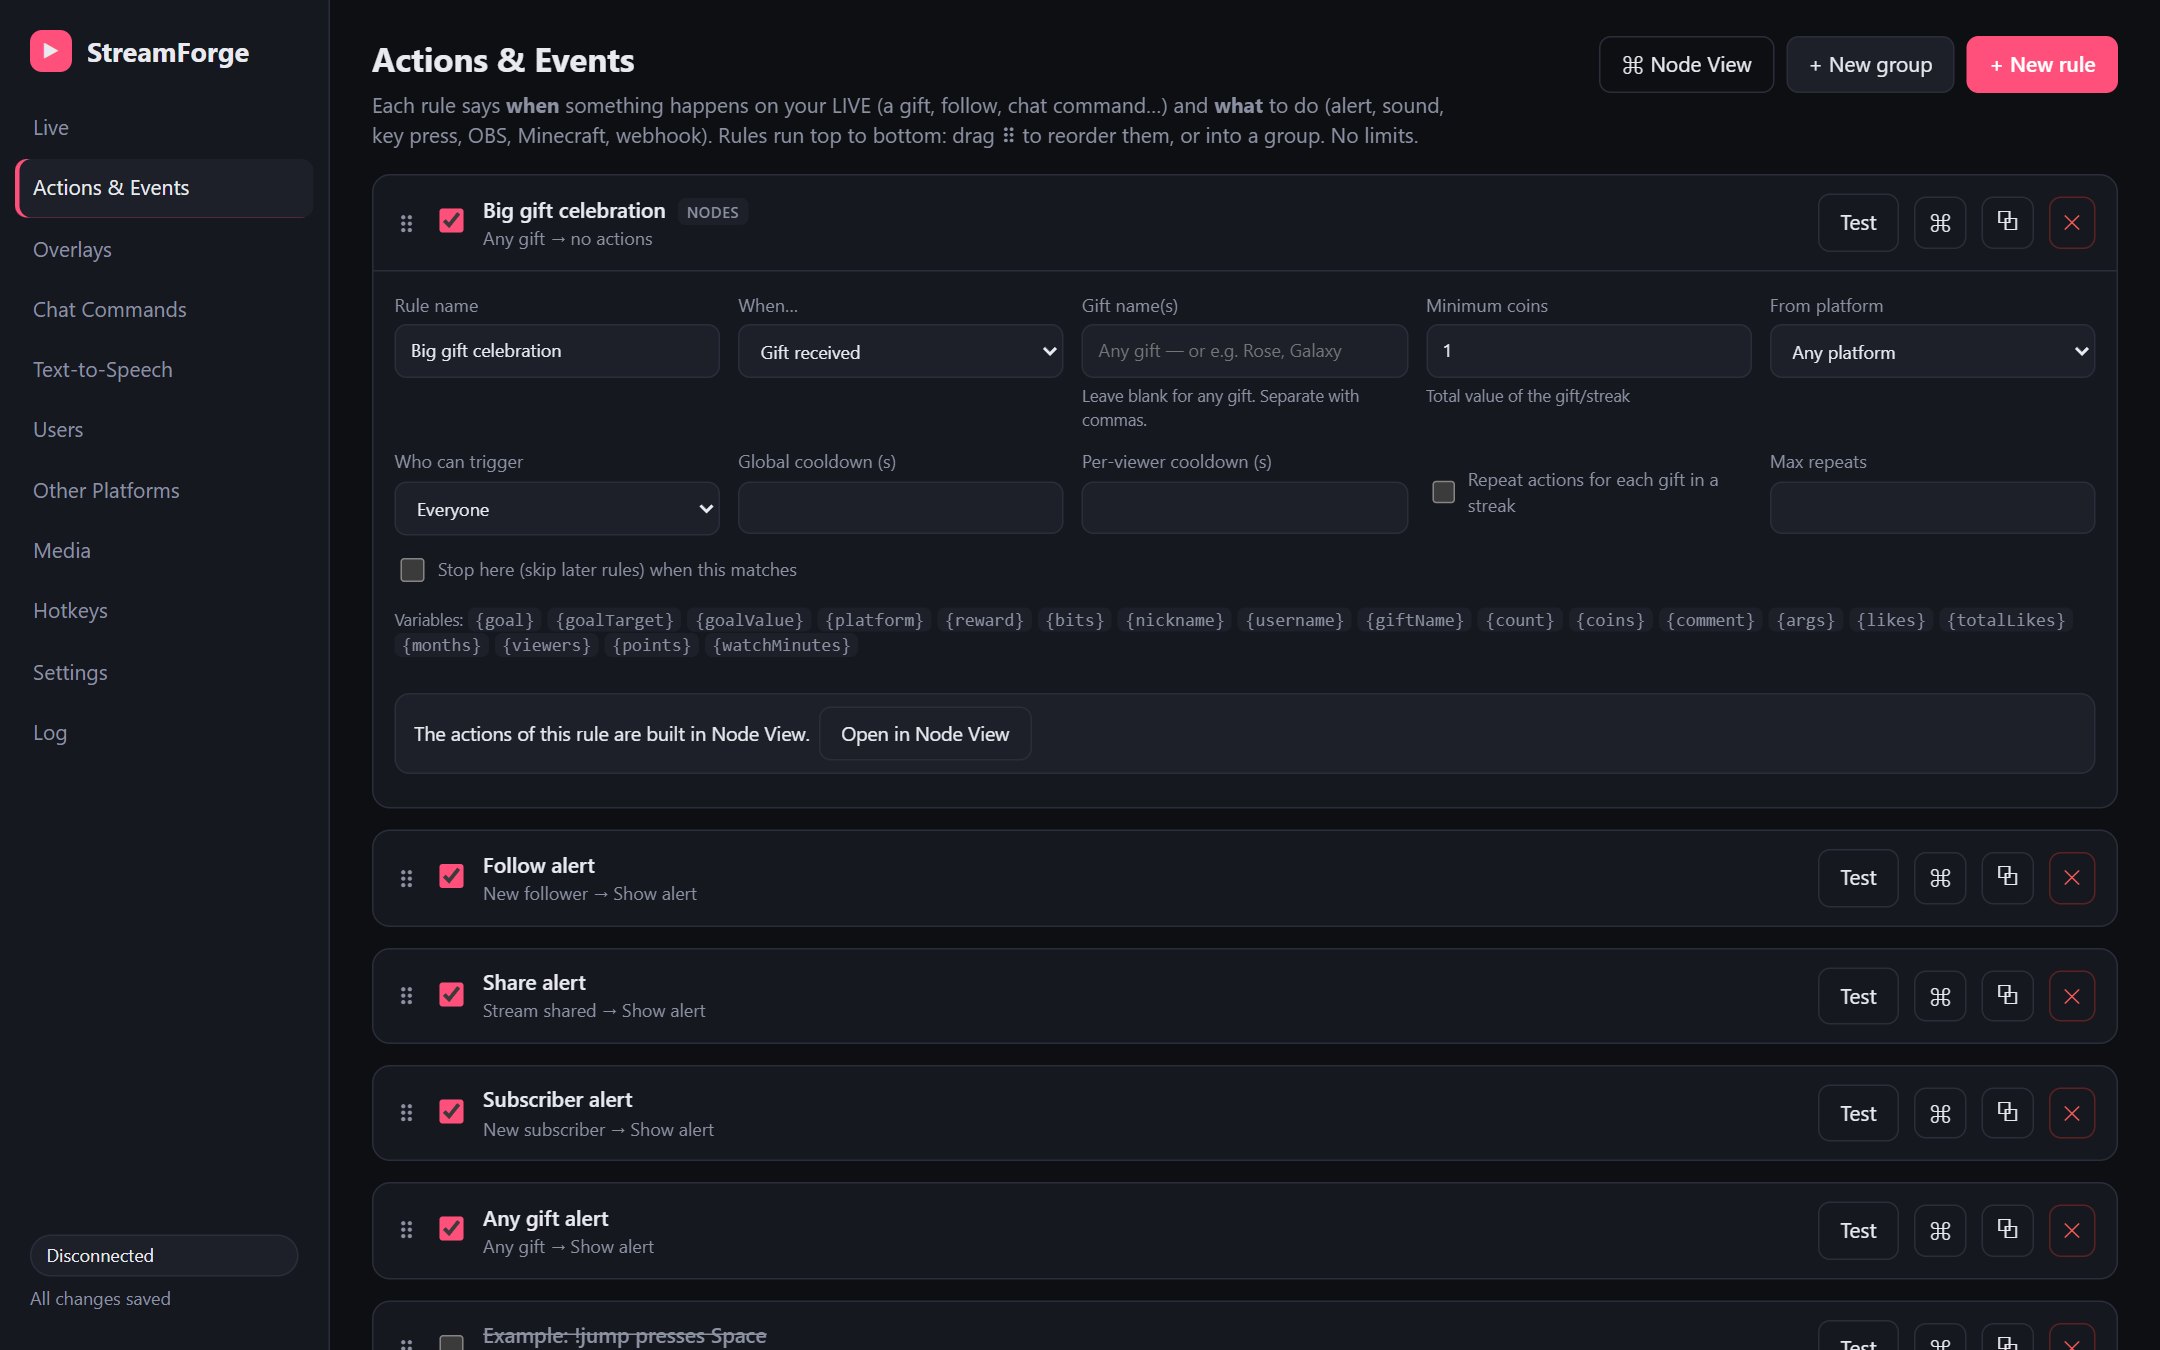
Task: Check Stop here when this matches
Action: point(412,570)
